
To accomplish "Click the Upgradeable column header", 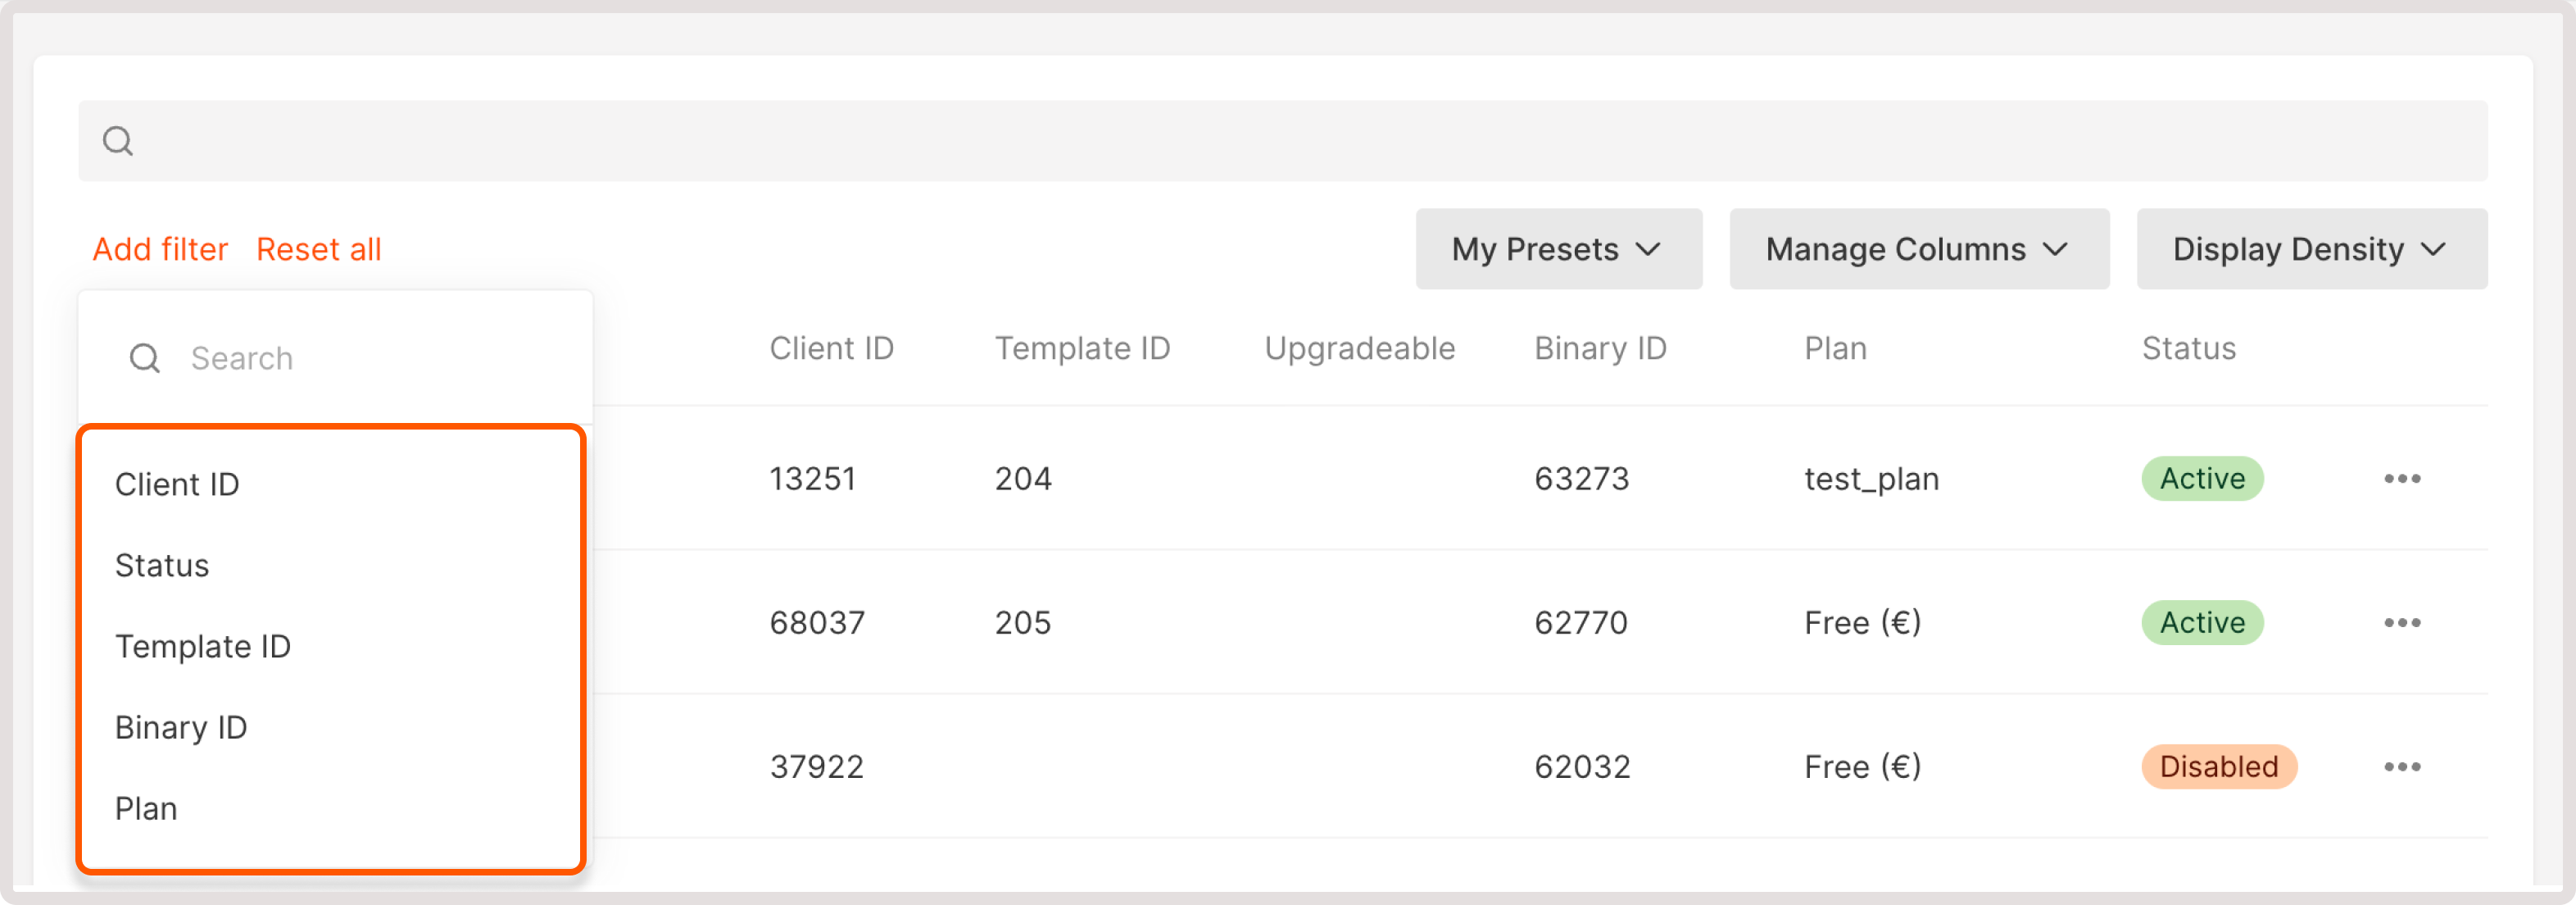I will coord(1359,348).
